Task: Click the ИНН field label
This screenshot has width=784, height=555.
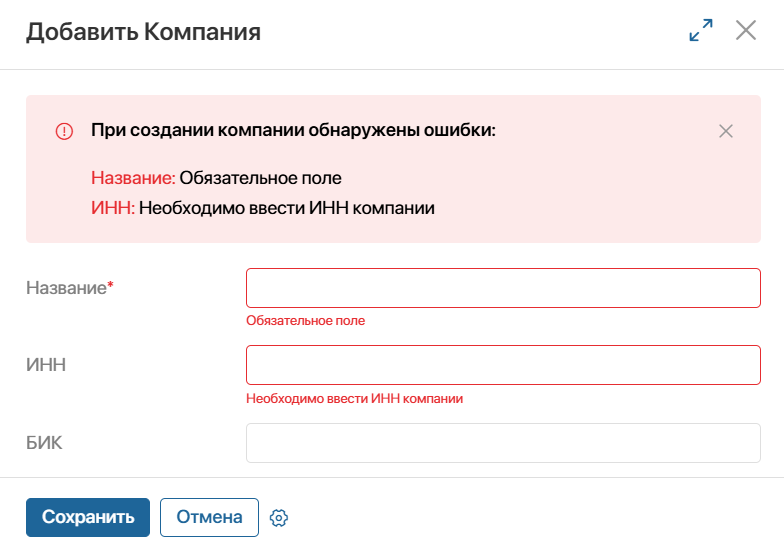Action: tap(46, 365)
